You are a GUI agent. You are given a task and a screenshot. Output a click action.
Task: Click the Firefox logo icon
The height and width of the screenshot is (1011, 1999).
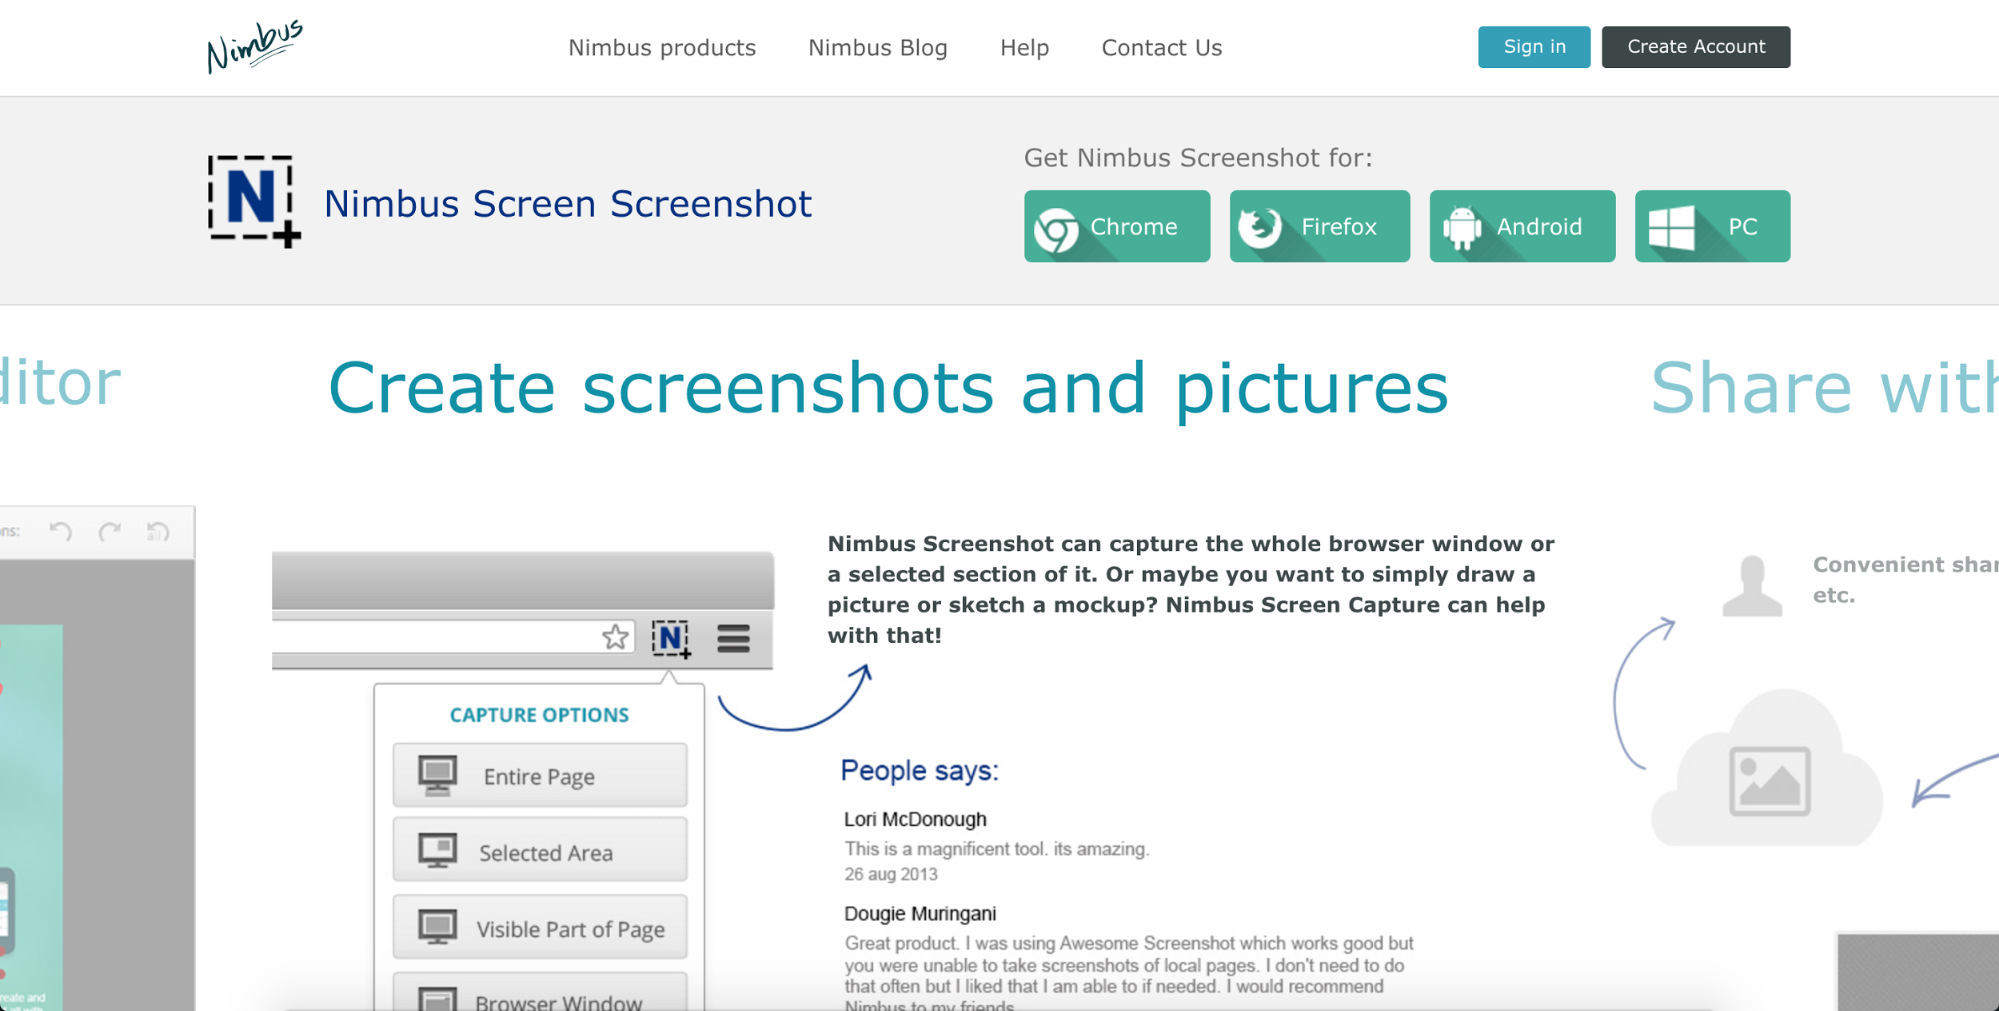point(1260,227)
